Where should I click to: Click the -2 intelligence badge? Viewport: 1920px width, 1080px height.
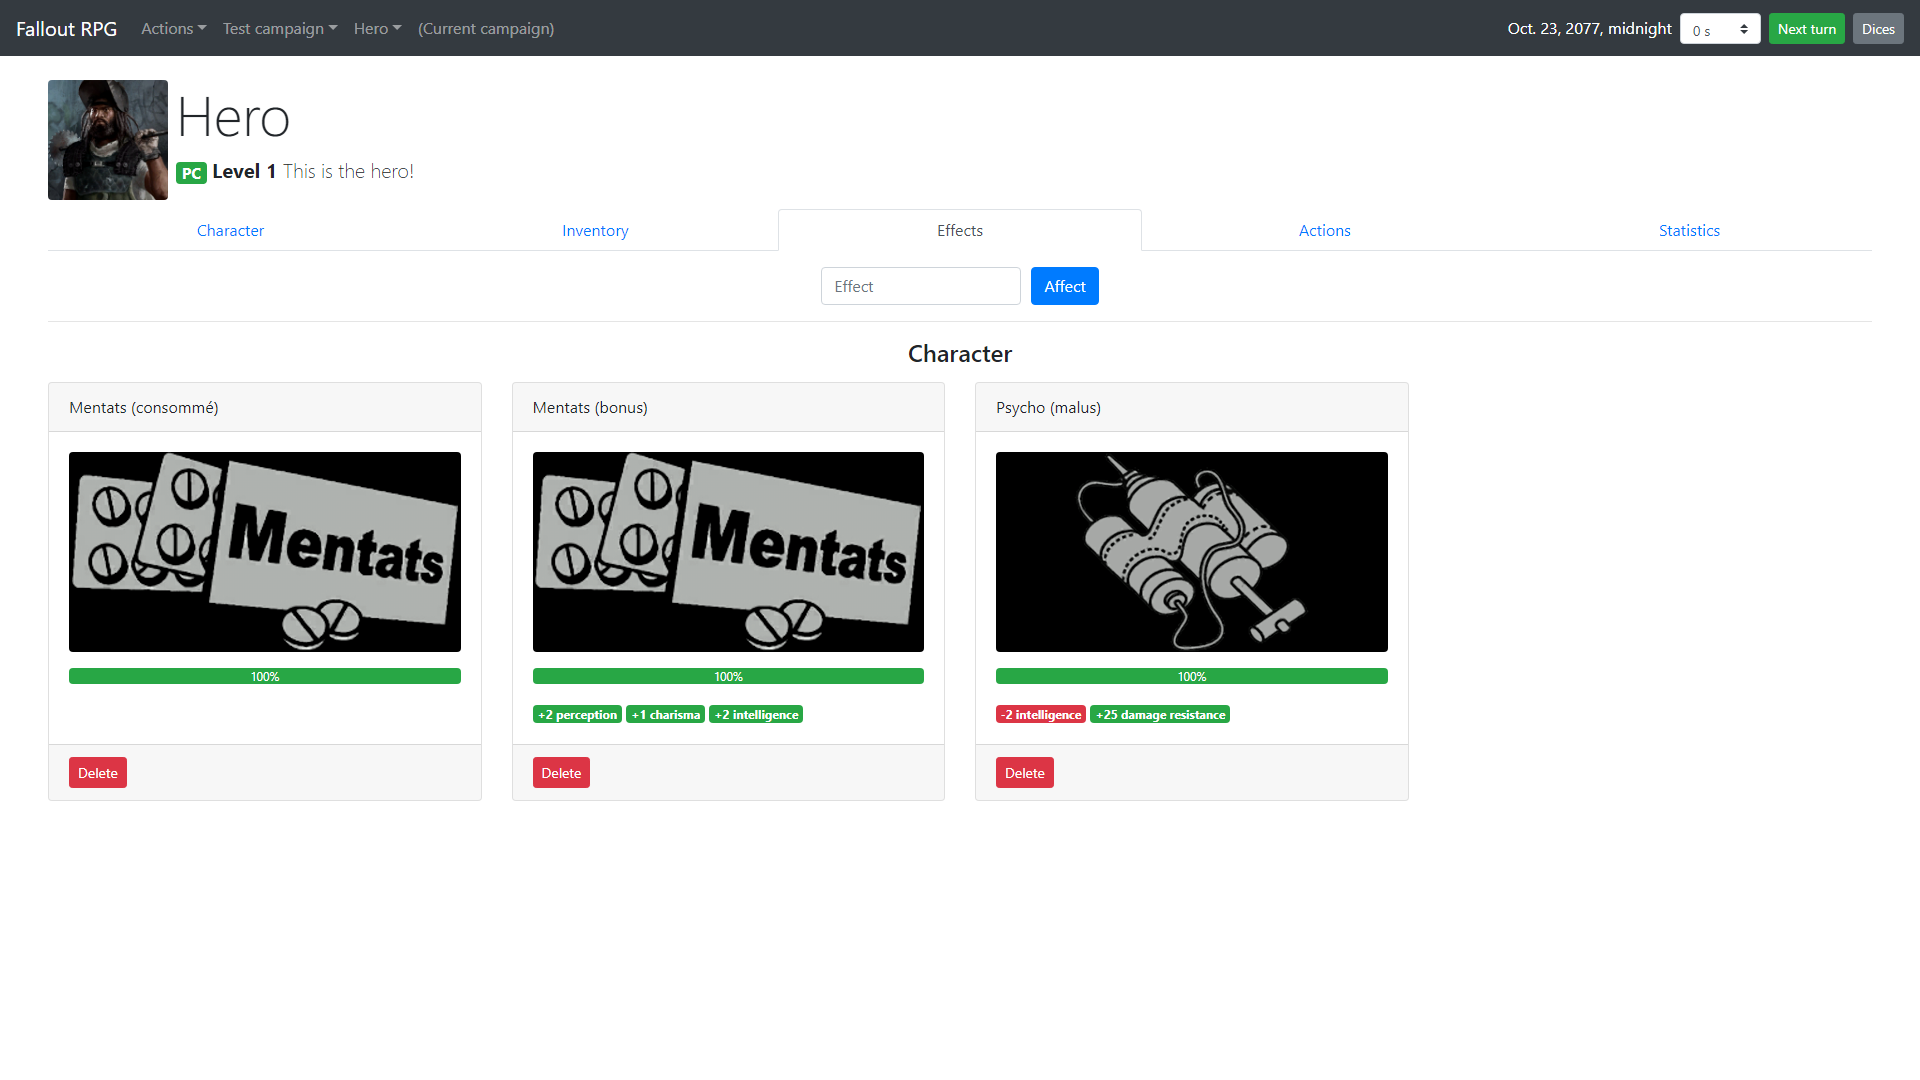(x=1041, y=714)
